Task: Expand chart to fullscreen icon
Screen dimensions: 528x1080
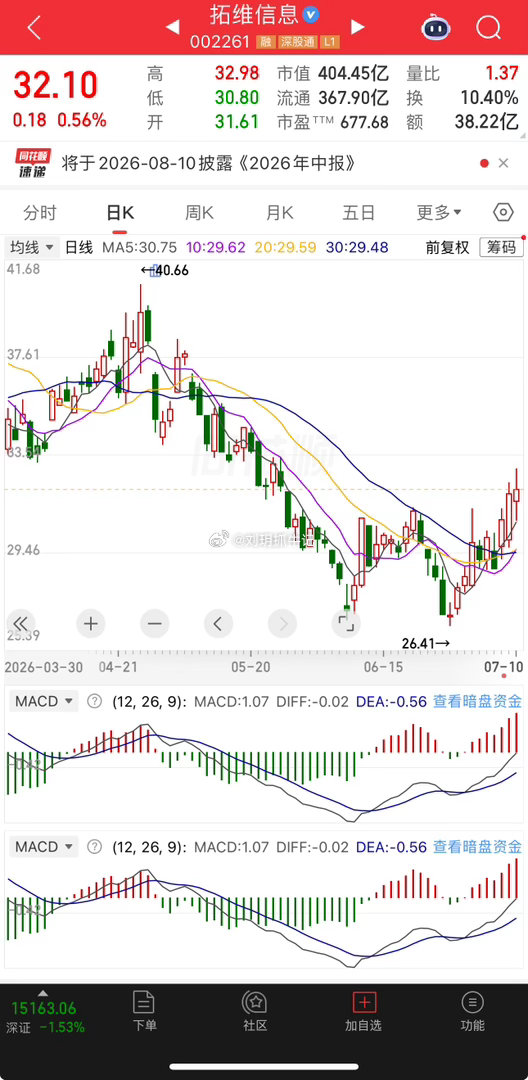Action: point(344,624)
